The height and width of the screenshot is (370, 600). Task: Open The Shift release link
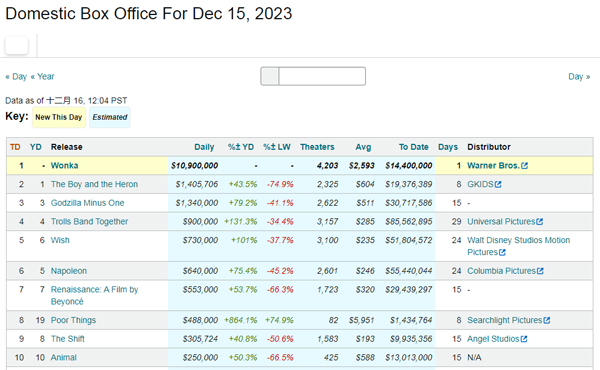pyautogui.click(x=67, y=339)
